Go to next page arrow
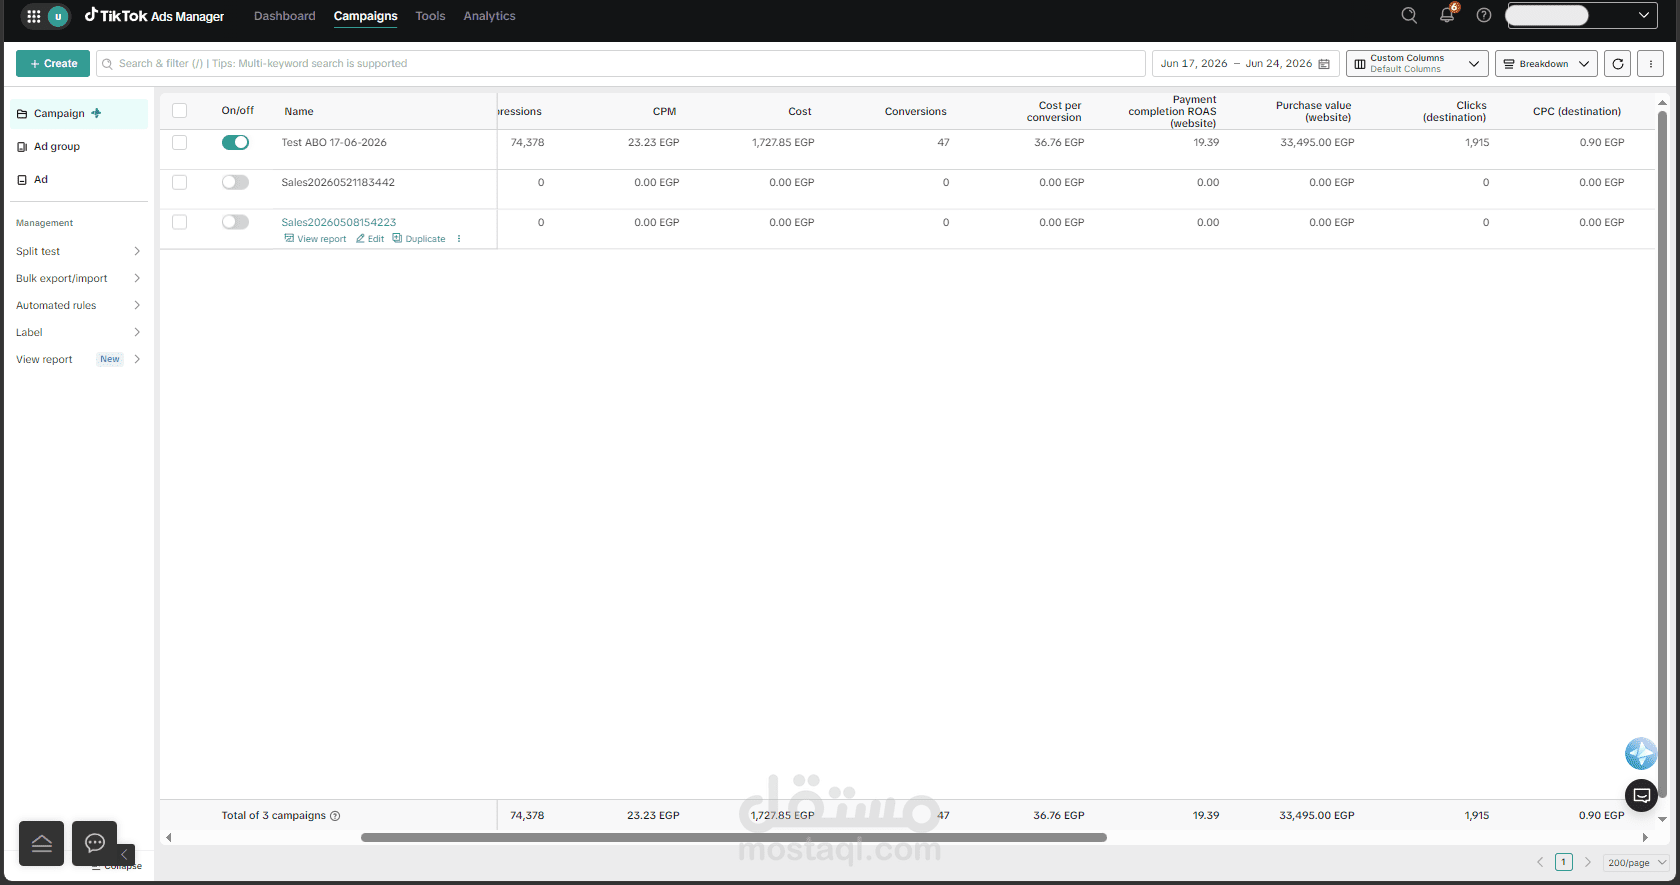1680x885 pixels. tap(1587, 862)
